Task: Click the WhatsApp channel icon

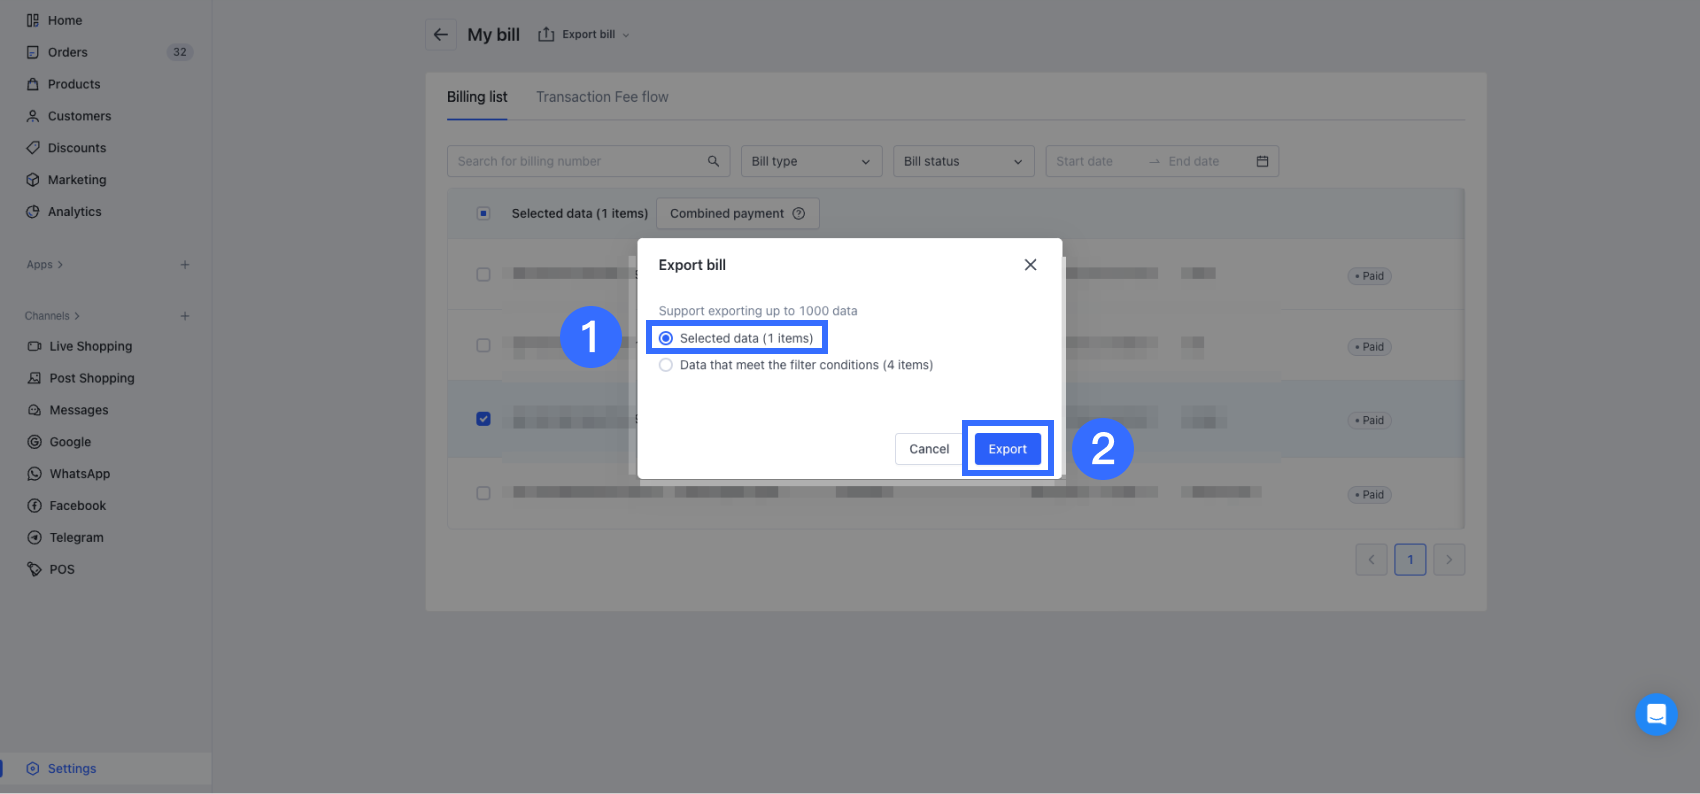Action: 35,474
